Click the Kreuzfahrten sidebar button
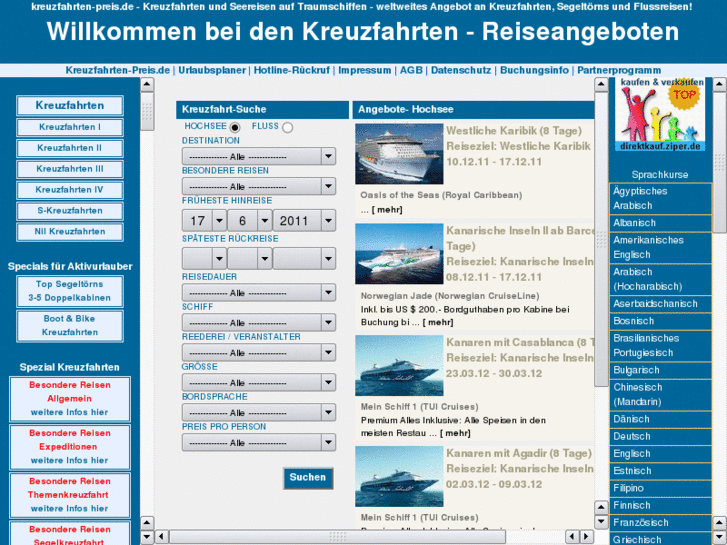Viewport: 727px width, 545px height. click(x=70, y=106)
